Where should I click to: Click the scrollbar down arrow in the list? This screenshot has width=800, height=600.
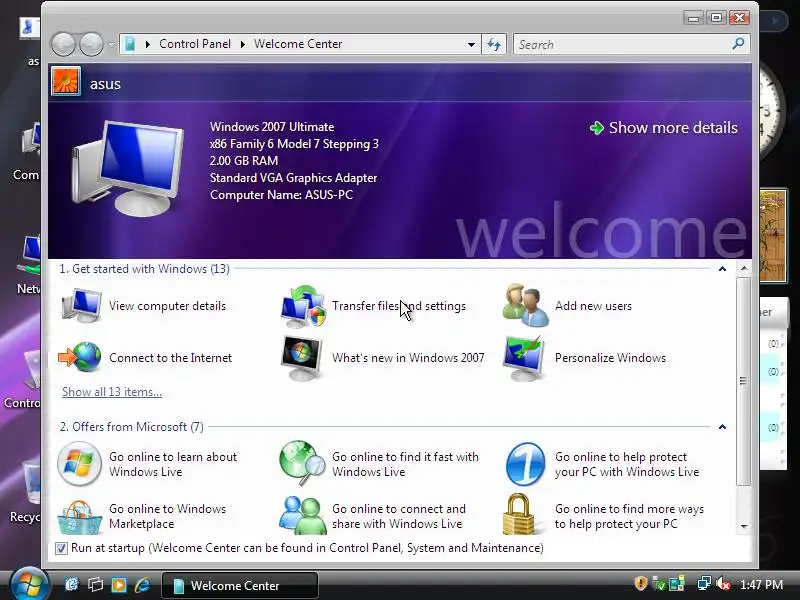(x=744, y=527)
